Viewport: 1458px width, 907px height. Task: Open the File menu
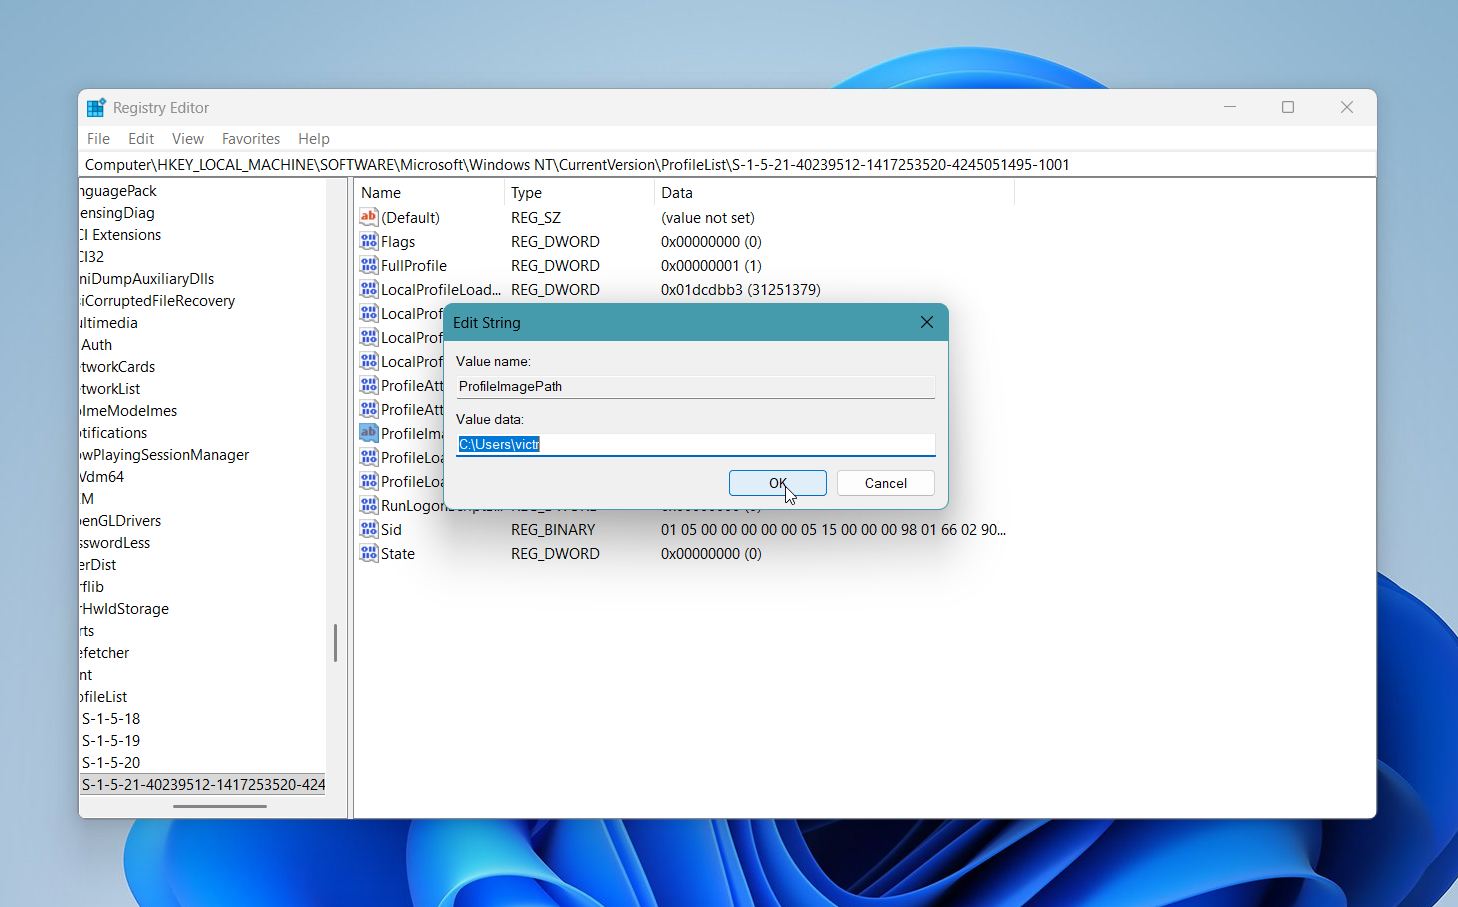pos(98,139)
